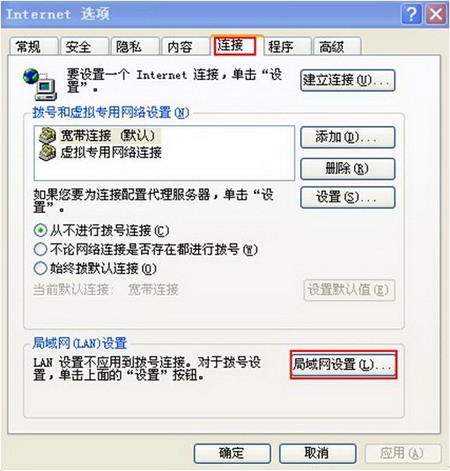Switch to the 高级 tab
The width and height of the screenshot is (450, 471).
337,46
